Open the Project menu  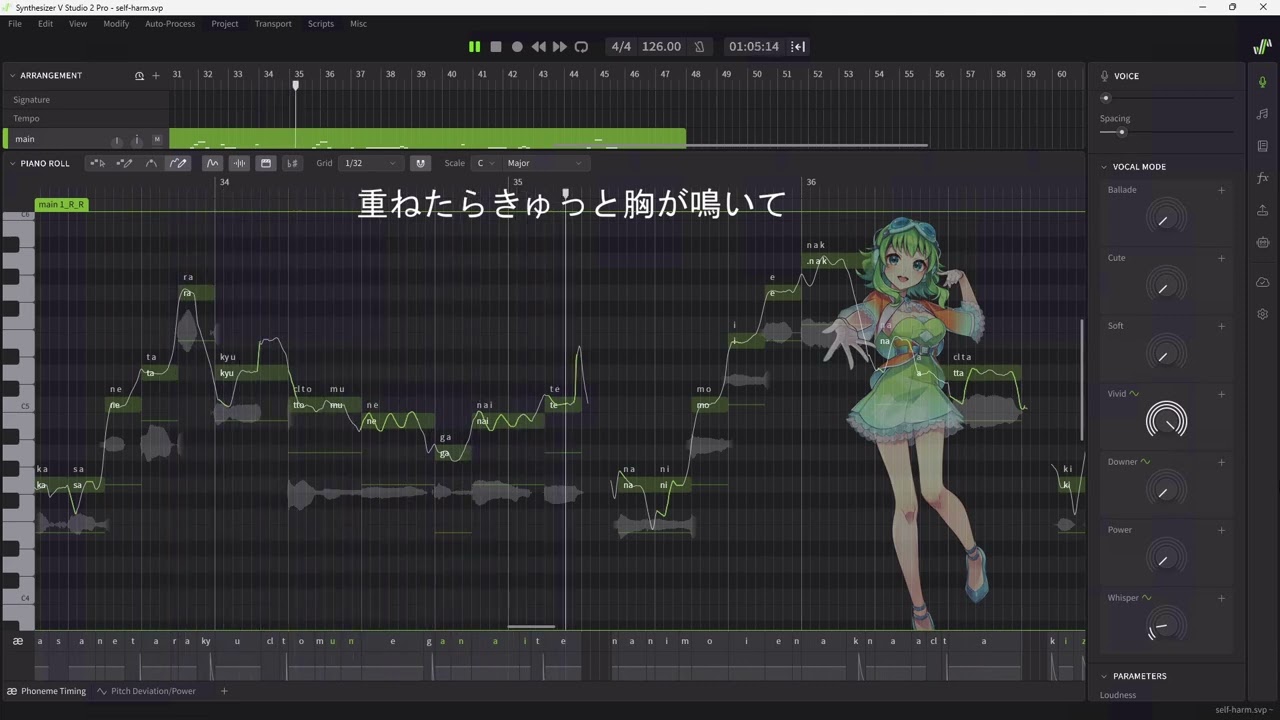pyautogui.click(x=225, y=24)
